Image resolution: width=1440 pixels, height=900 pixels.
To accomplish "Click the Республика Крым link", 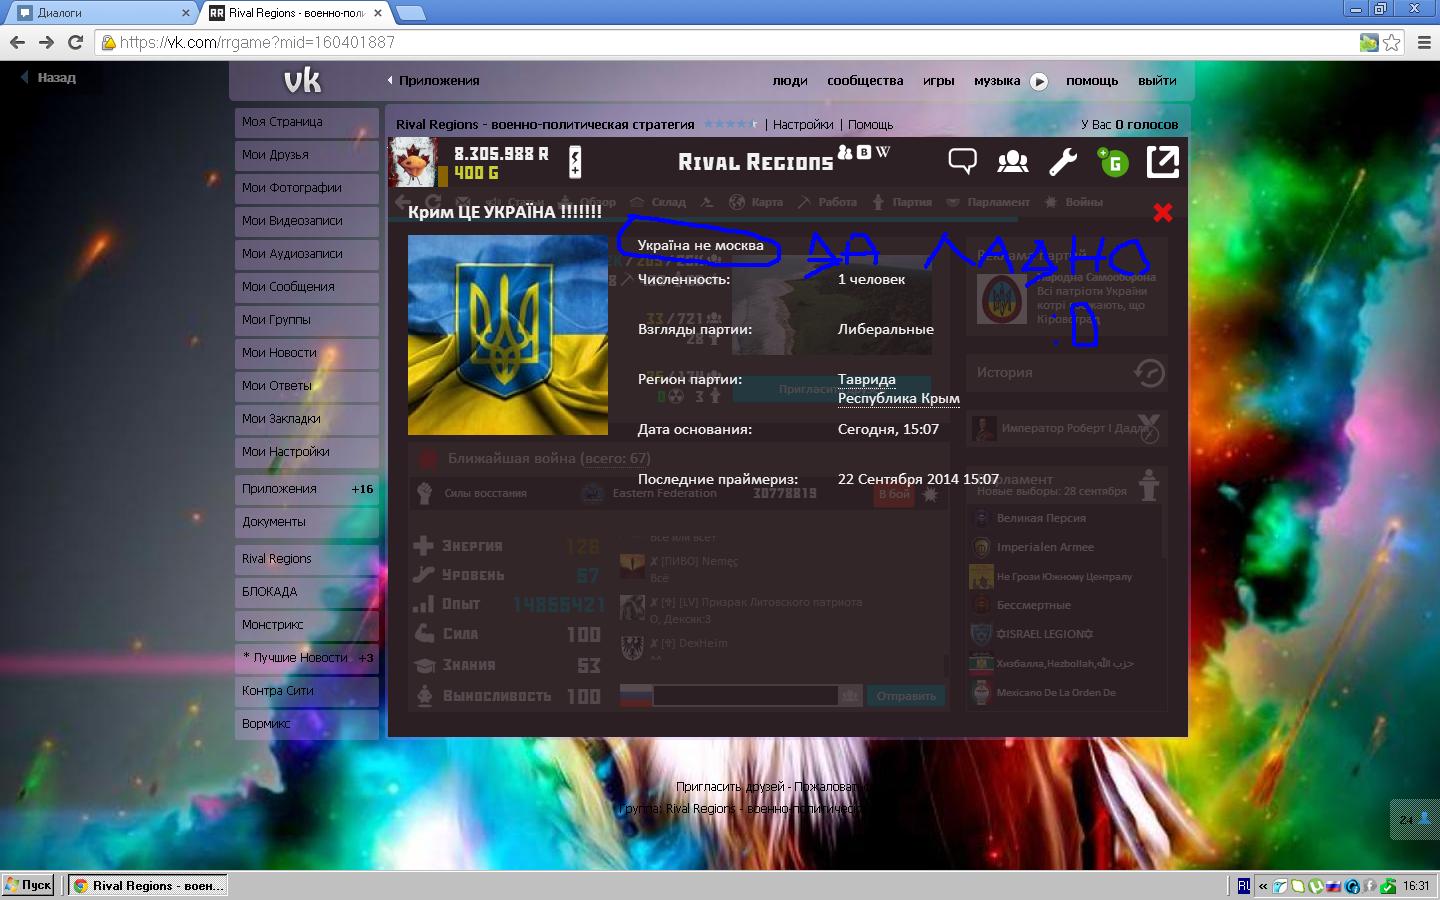I will tap(899, 398).
